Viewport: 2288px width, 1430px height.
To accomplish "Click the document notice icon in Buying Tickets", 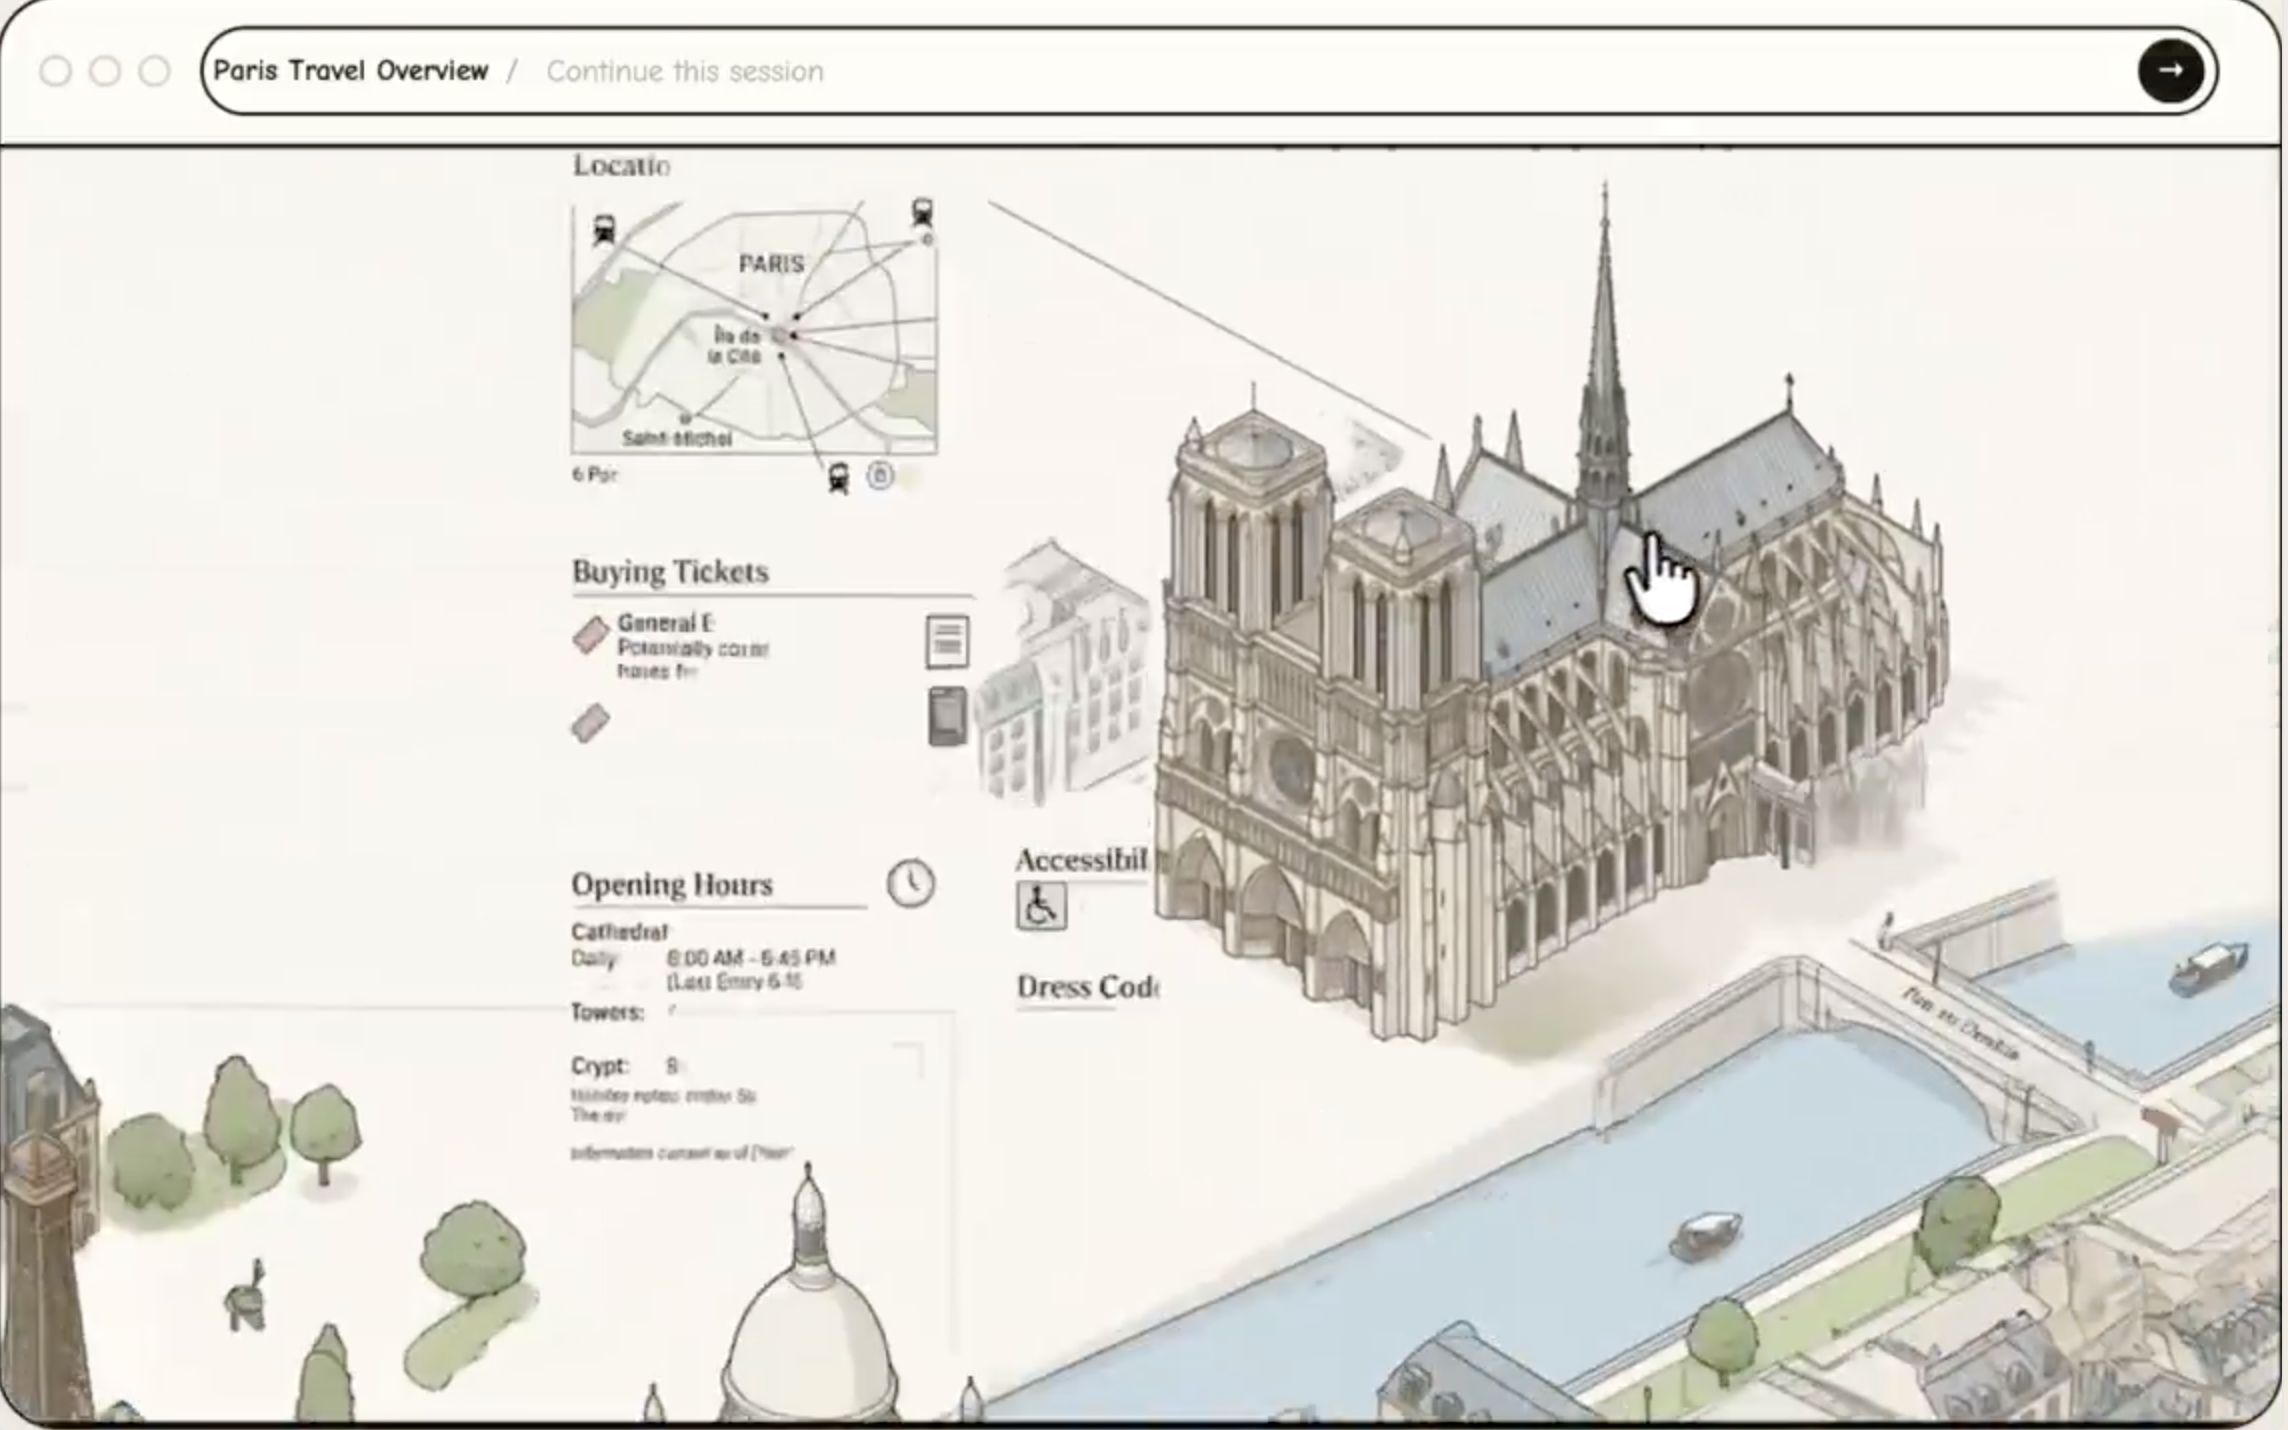I will [946, 640].
